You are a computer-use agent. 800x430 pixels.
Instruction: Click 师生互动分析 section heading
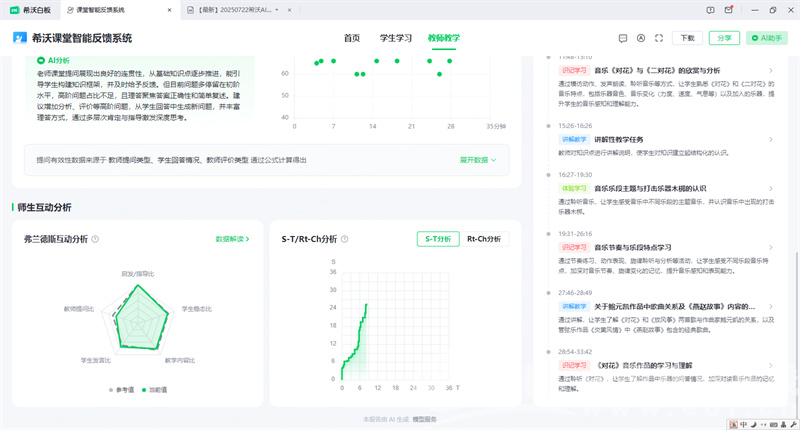(x=44, y=207)
